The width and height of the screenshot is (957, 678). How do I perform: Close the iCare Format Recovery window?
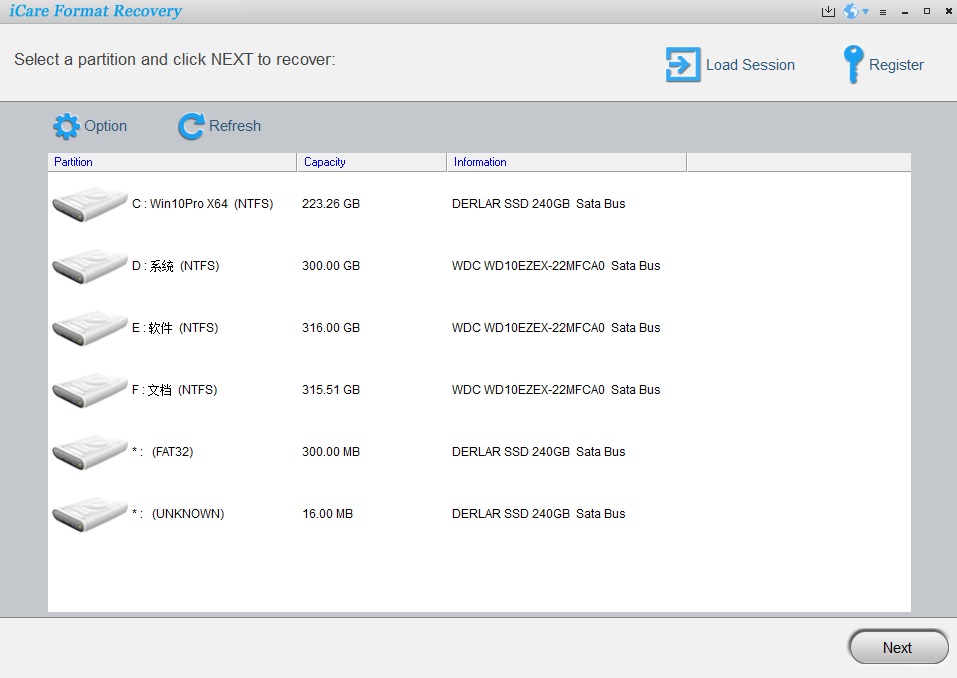948,11
